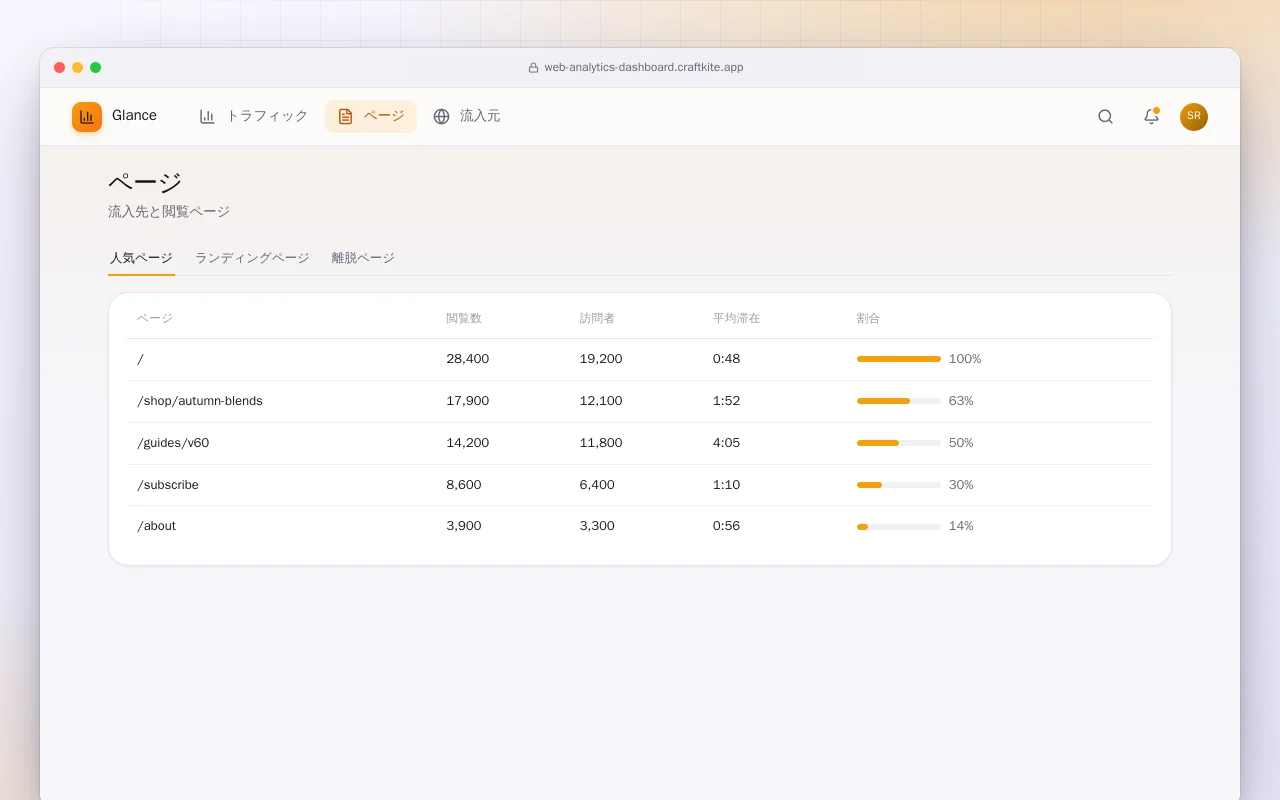Click the 63% share label
Screen dimensions: 1280x800
[x=961, y=401]
